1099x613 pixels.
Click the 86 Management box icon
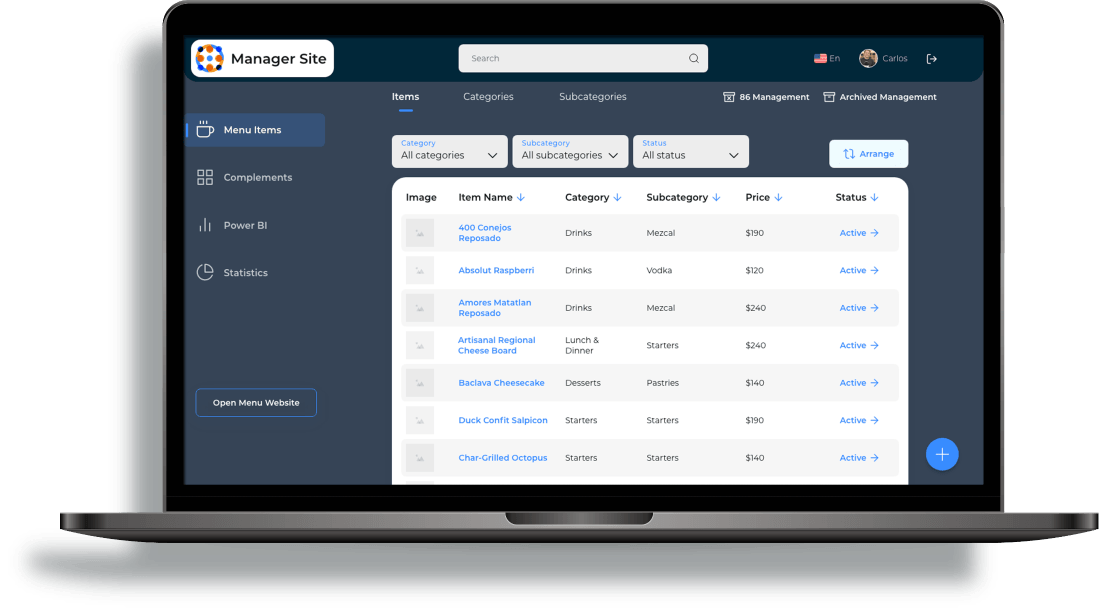click(x=728, y=96)
